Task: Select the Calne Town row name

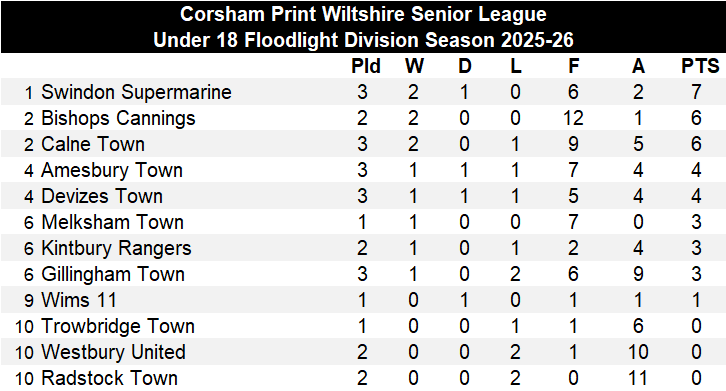Action: click(93, 144)
